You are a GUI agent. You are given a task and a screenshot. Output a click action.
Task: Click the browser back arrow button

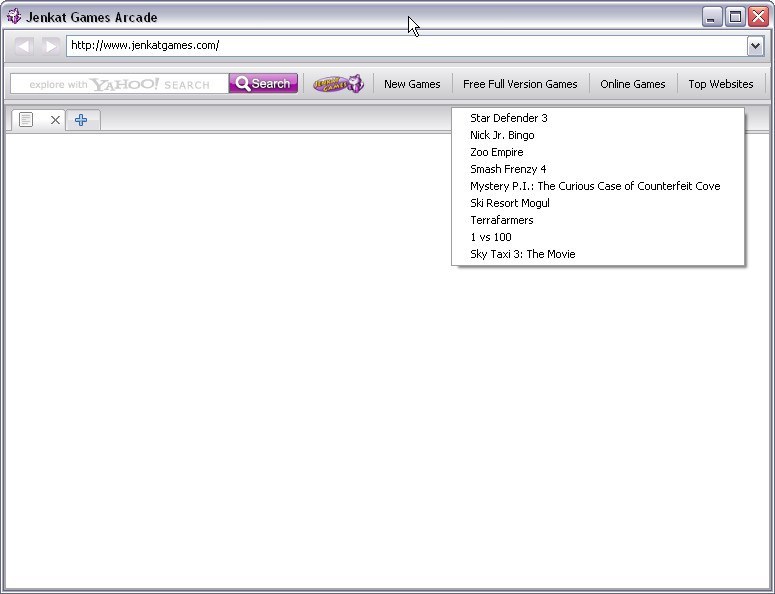point(24,46)
